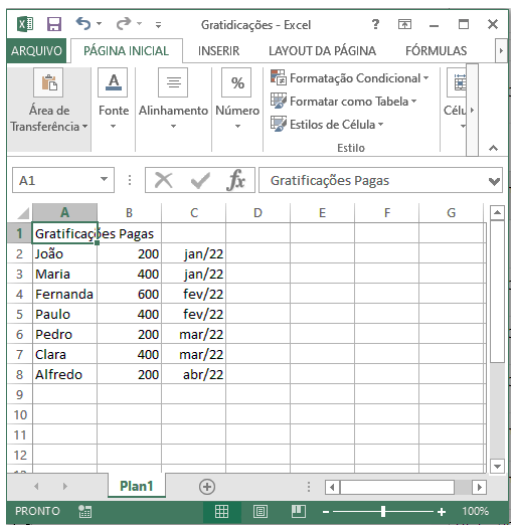Open the Células group dropdown
Image resolution: width=515 pixels, height=529 pixels.
(463, 126)
